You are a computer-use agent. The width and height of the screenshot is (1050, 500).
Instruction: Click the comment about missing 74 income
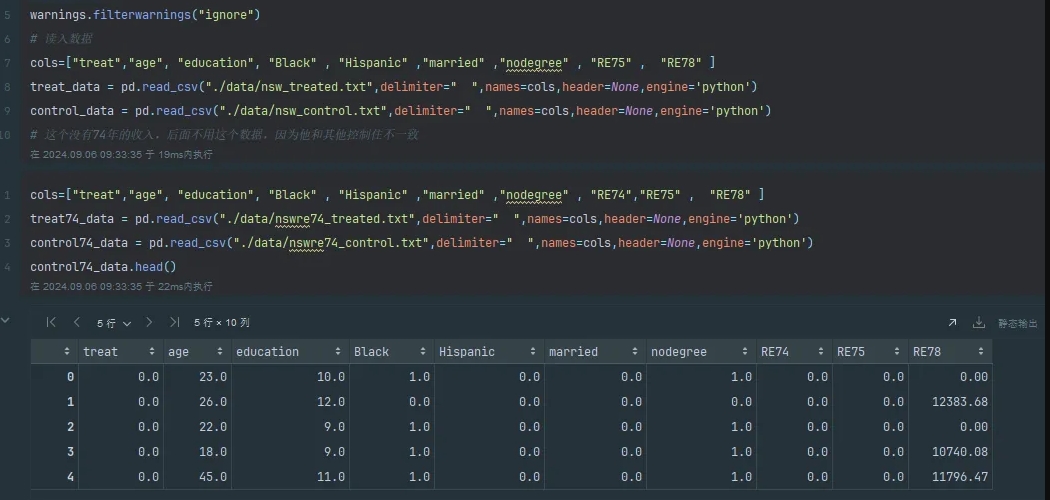(224, 135)
